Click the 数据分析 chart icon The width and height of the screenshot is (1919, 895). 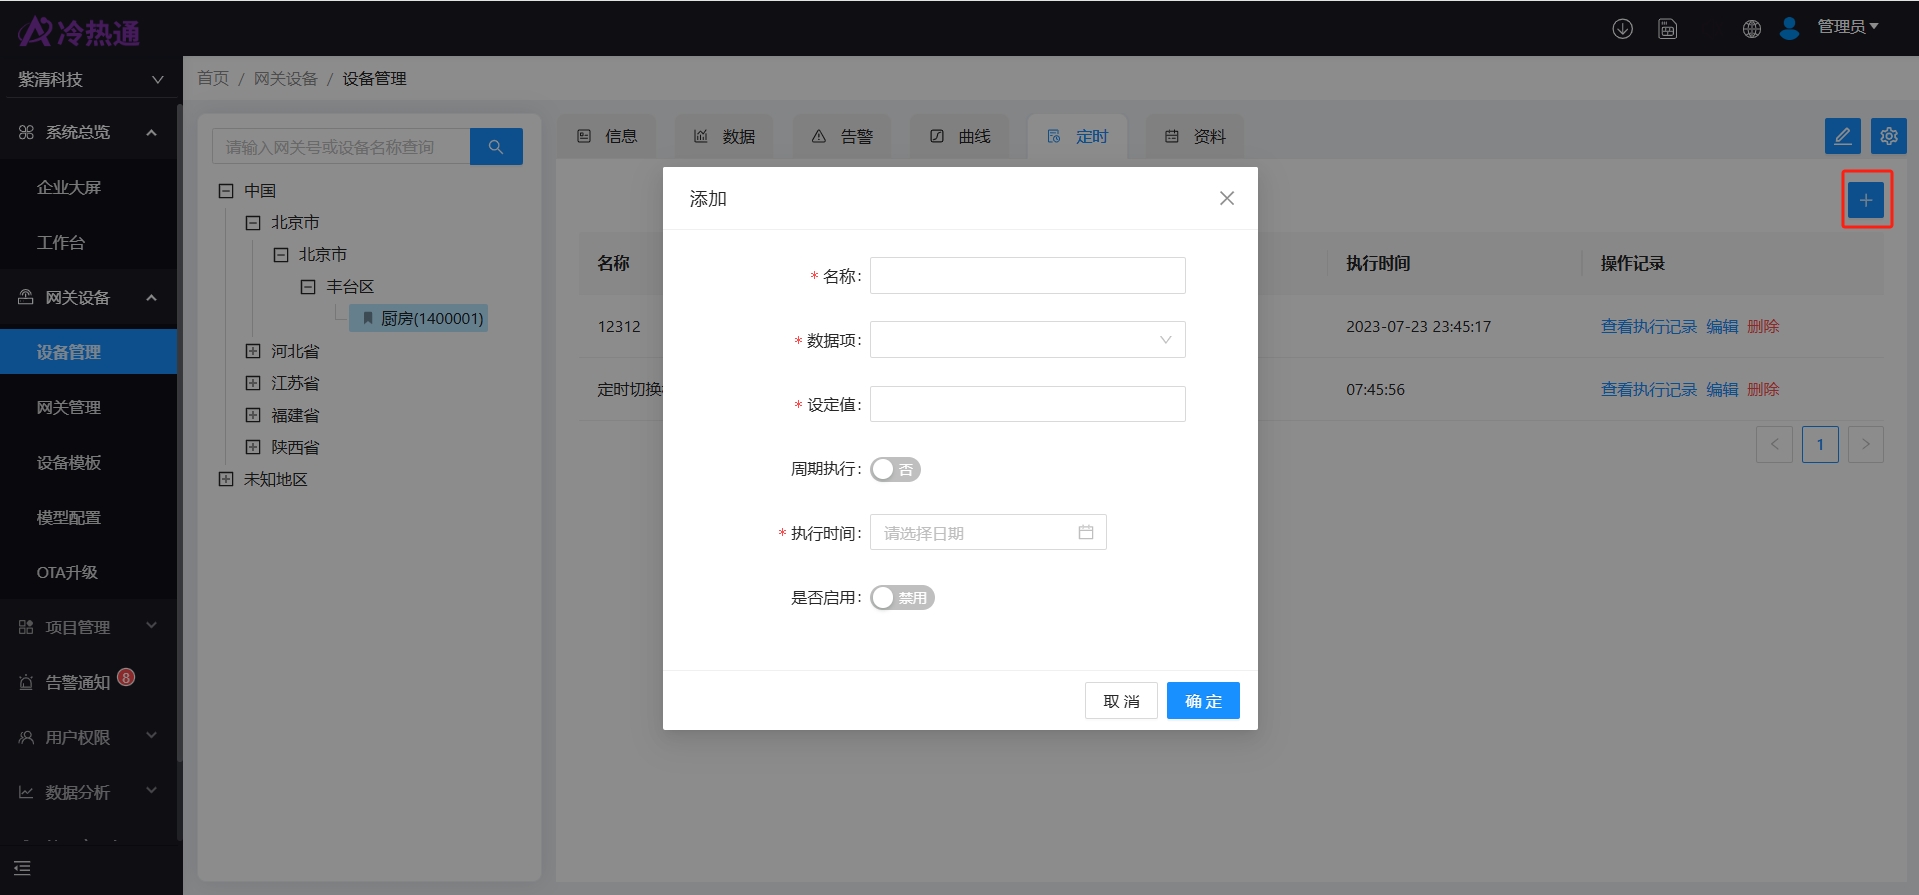coord(26,792)
